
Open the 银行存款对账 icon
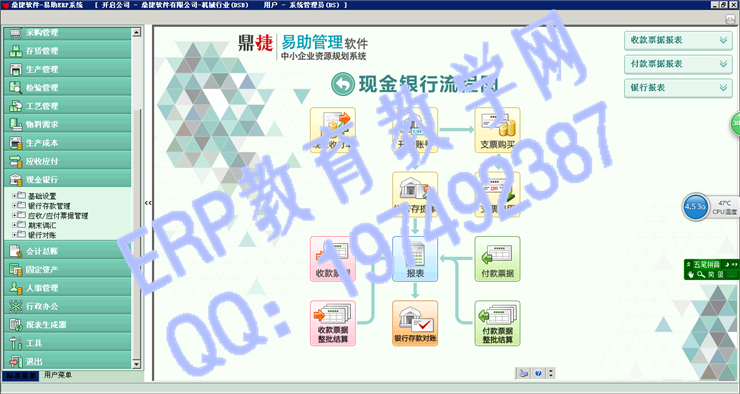click(x=415, y=323)
